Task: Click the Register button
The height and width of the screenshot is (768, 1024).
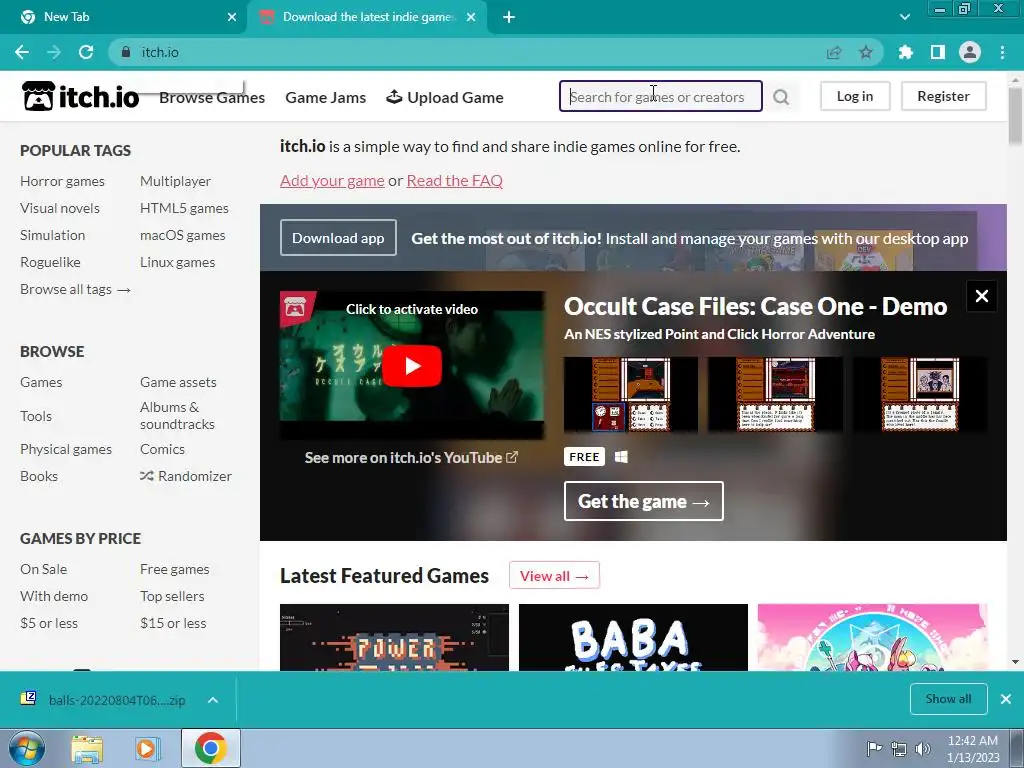Action: (943, 96)
